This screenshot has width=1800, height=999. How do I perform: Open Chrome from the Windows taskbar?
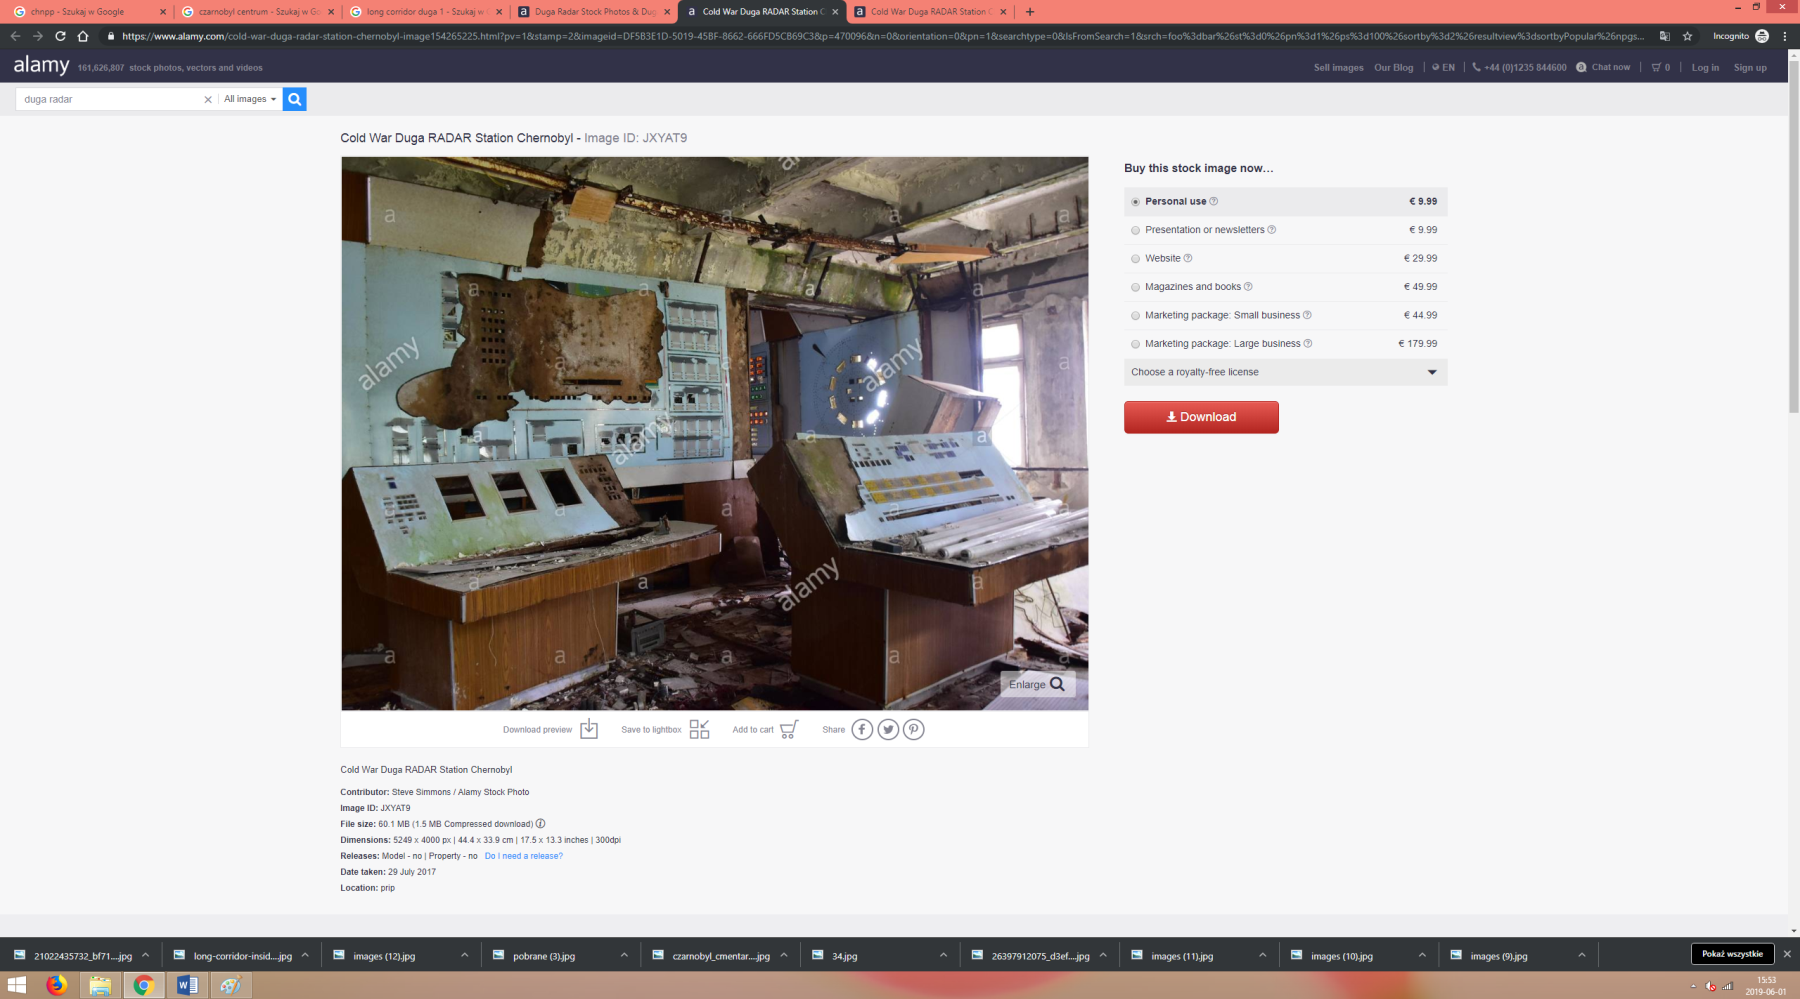[143, 985]
